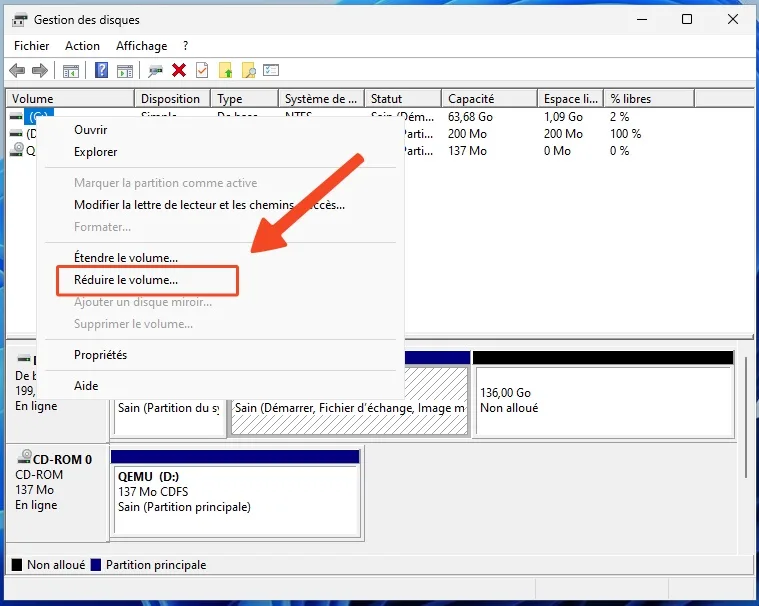
Task: Select the QEMU (D:) partition block
Action: [x=236, y=494]
